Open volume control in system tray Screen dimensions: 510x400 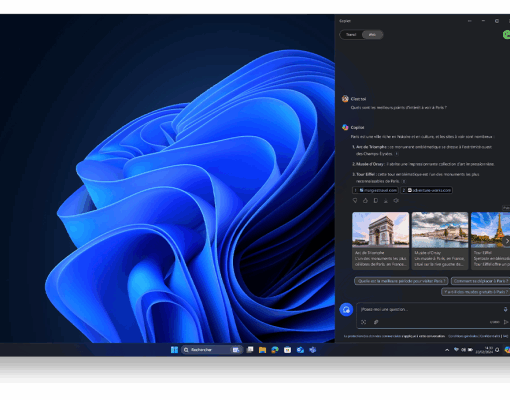coord(463,350)
